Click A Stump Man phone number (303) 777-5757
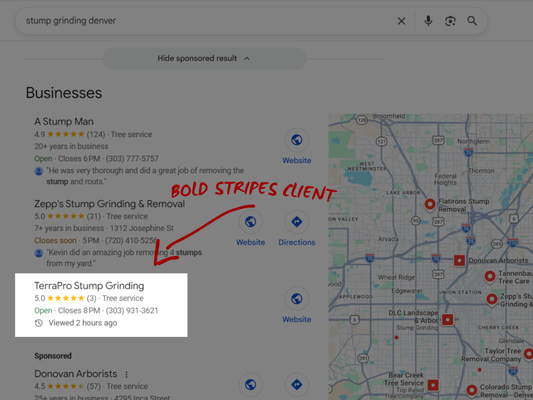The image size is (533, 400). coord(132,159)
